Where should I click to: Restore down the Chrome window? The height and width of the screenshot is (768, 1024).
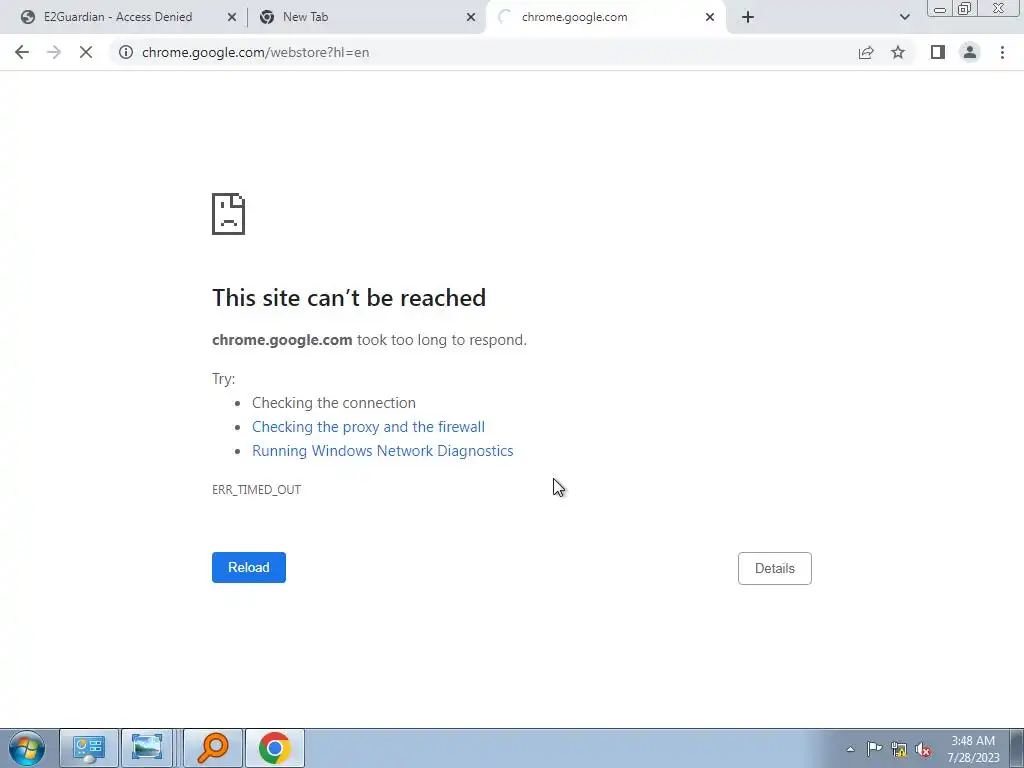(x=964, y=9)
